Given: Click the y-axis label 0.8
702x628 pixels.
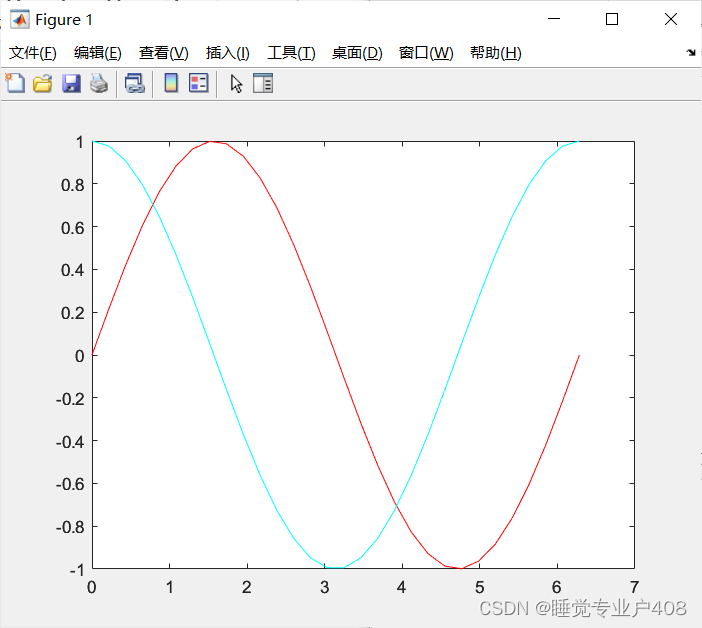Looking at the screenshot, I should tap(73, 185).
